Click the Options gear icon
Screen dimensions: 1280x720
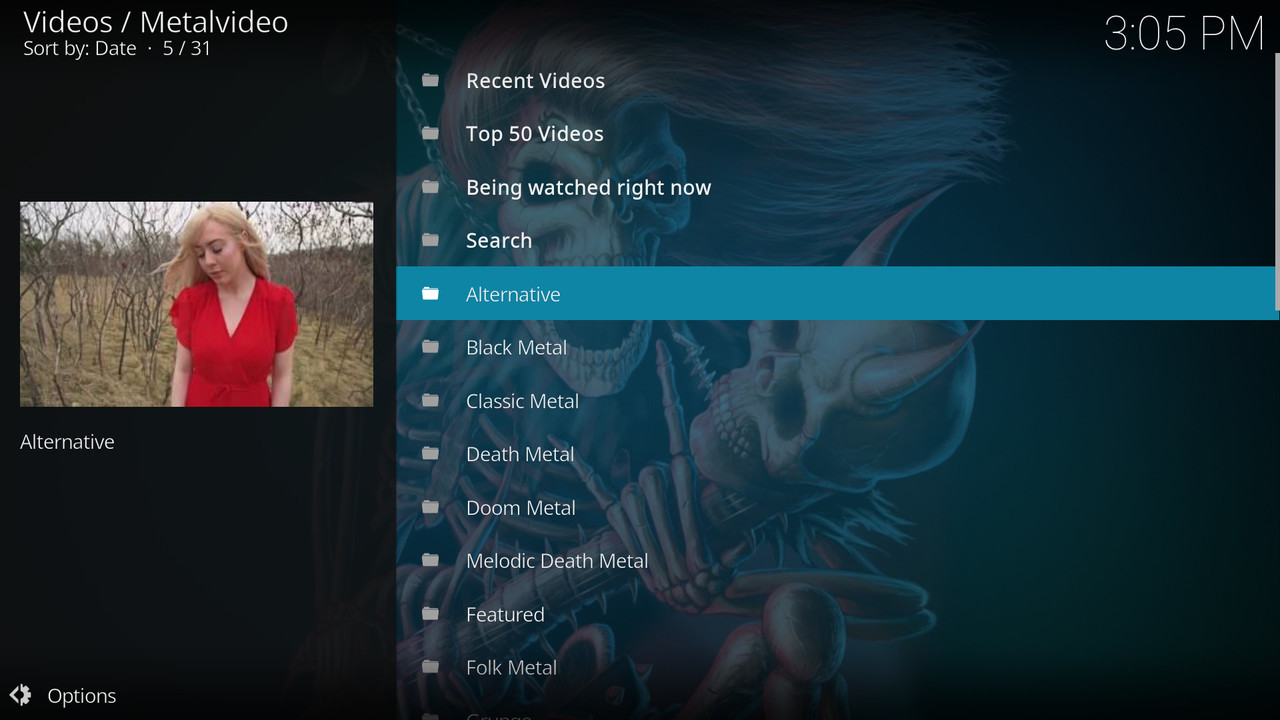(x=21, y=695)
